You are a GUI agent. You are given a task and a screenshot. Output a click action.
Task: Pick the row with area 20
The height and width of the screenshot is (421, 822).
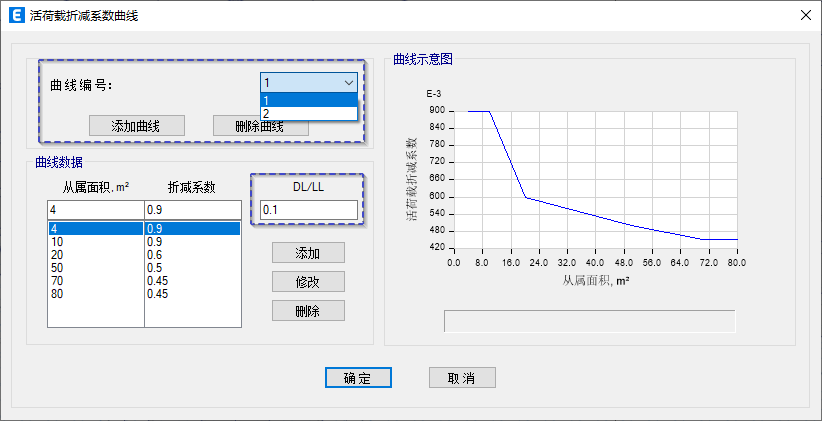pos(95,255)
